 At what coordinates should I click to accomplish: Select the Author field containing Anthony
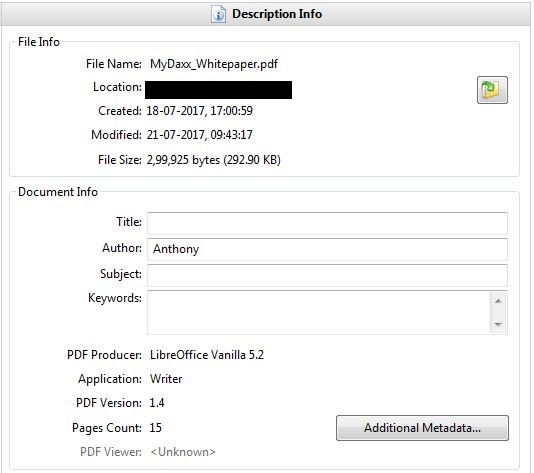tap(327, 249)
